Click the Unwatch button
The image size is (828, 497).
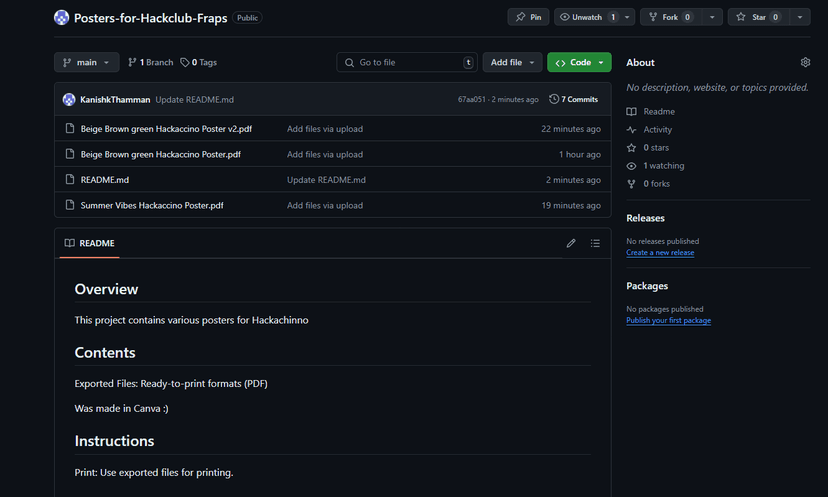pos(587,17)
